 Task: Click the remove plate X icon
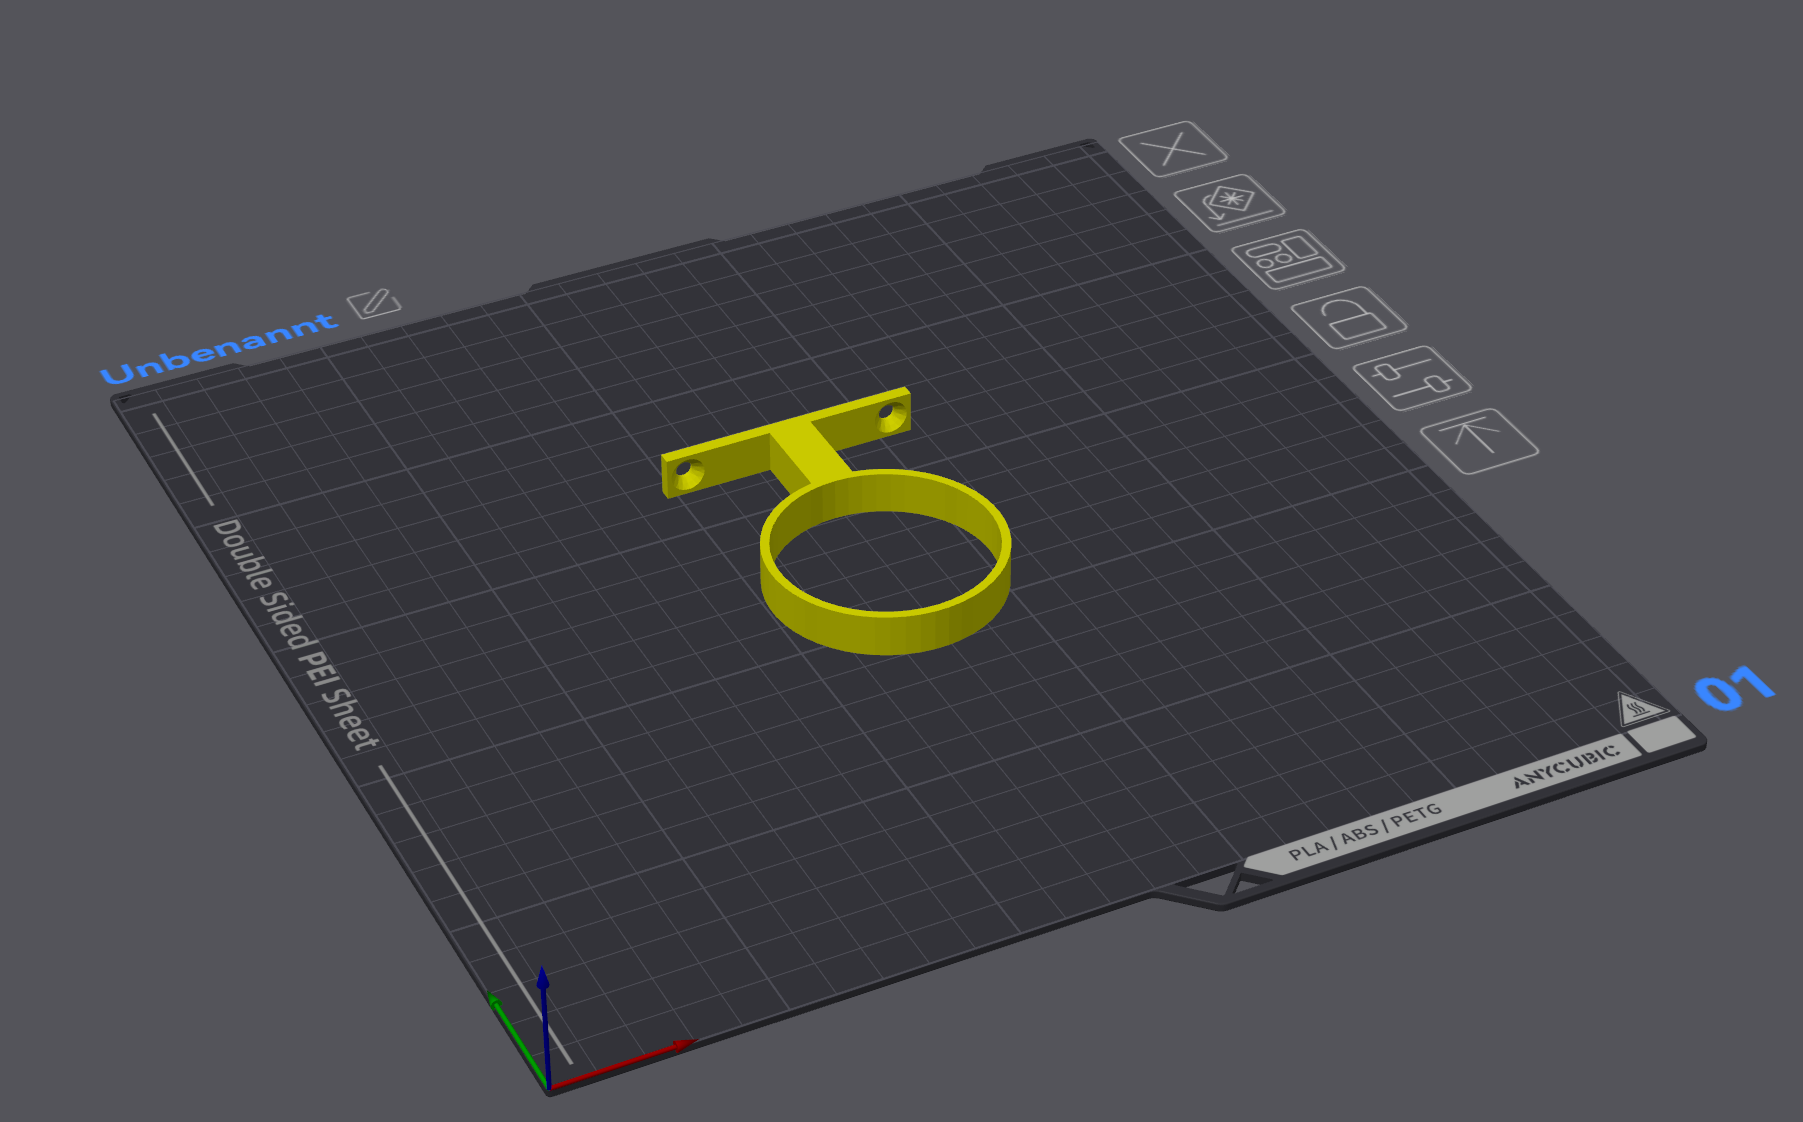[x=1172, y=149]
